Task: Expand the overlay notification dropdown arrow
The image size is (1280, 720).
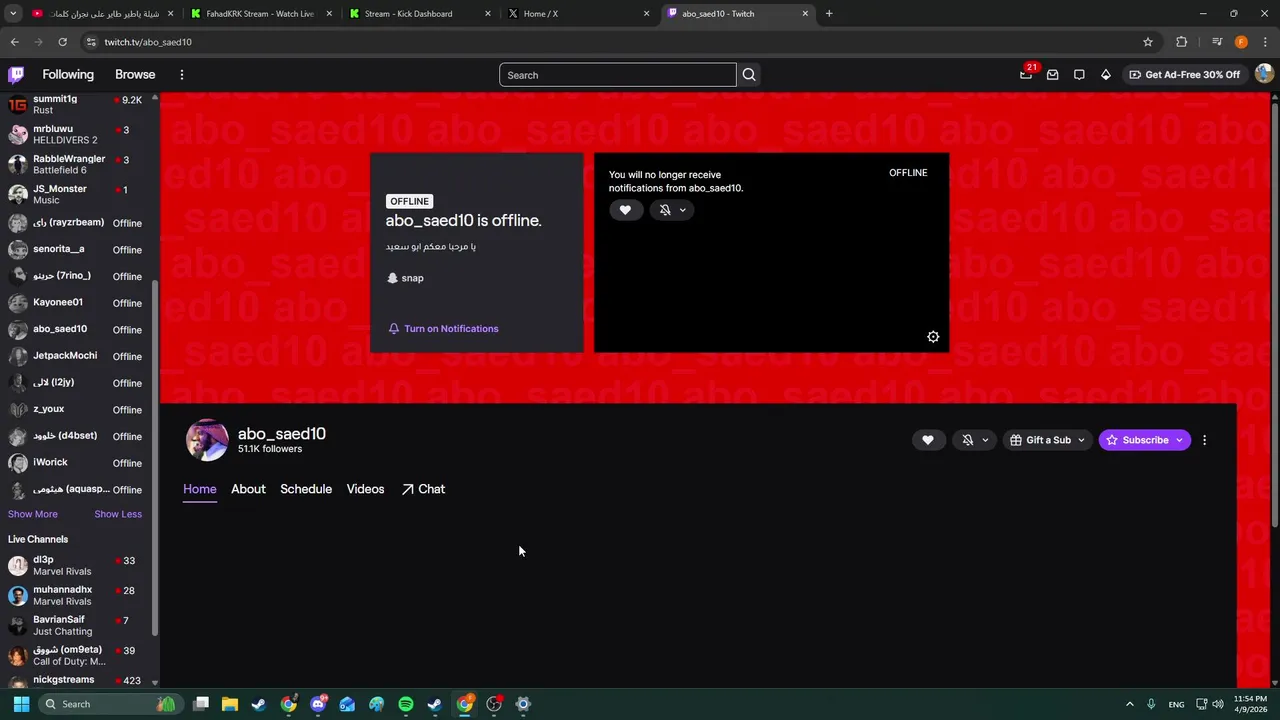Action: [682, 210]
